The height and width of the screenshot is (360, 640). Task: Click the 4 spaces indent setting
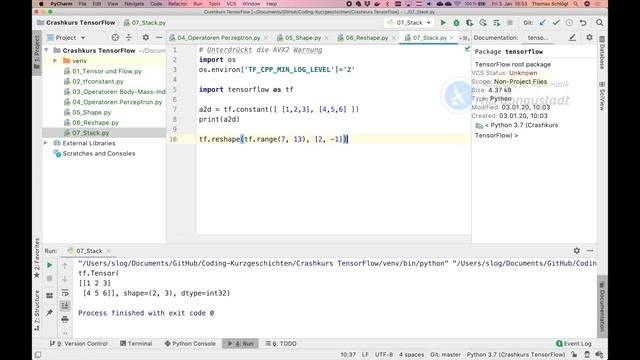coord(411,355)
